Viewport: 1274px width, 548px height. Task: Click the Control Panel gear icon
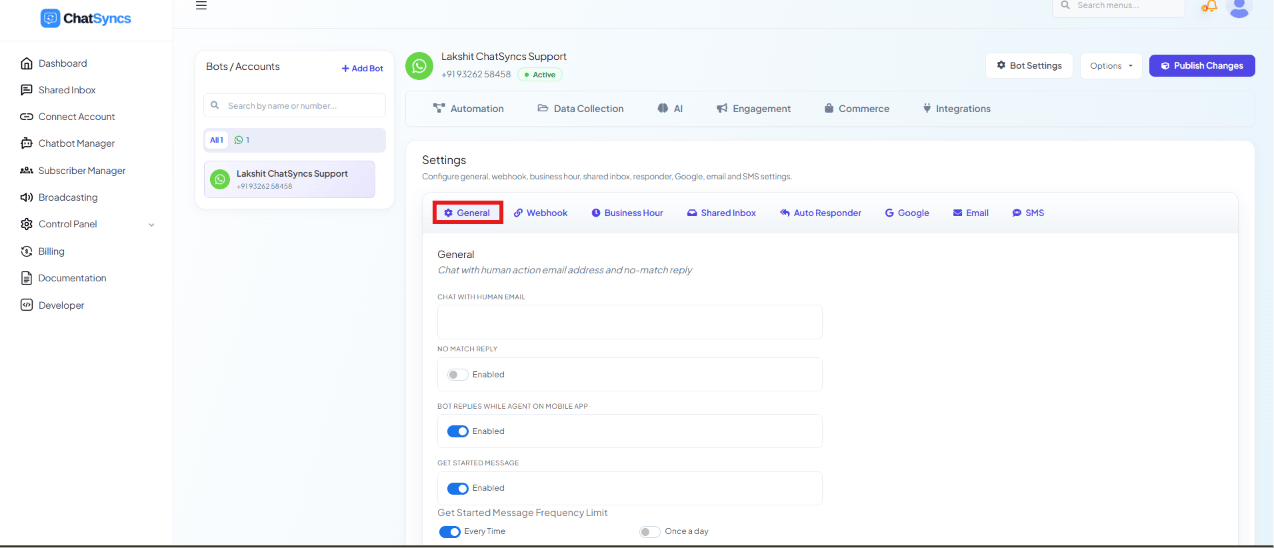pyautogui.click(x=27, y=224)
